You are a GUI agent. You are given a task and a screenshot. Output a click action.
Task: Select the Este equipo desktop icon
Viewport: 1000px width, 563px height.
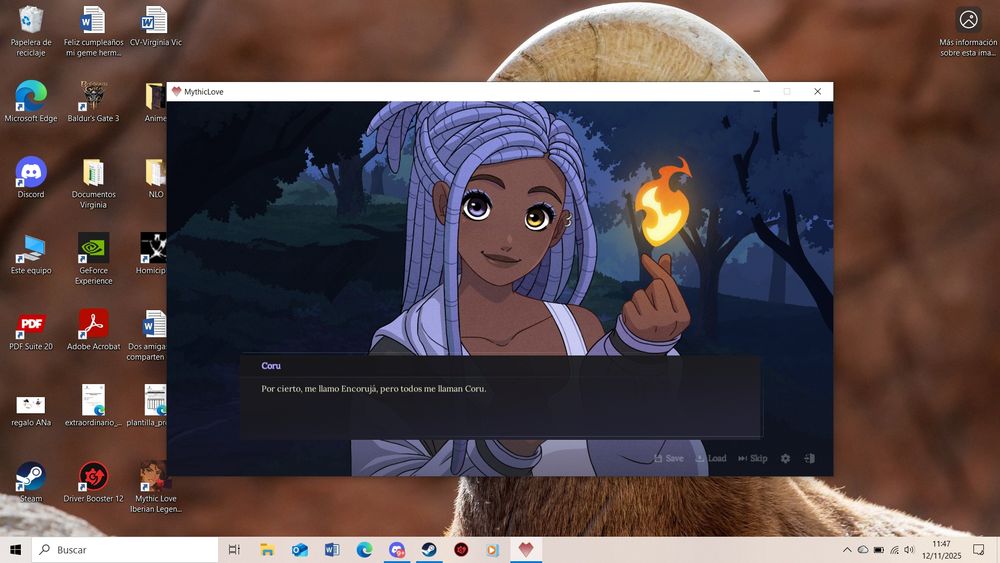(31, 254)
